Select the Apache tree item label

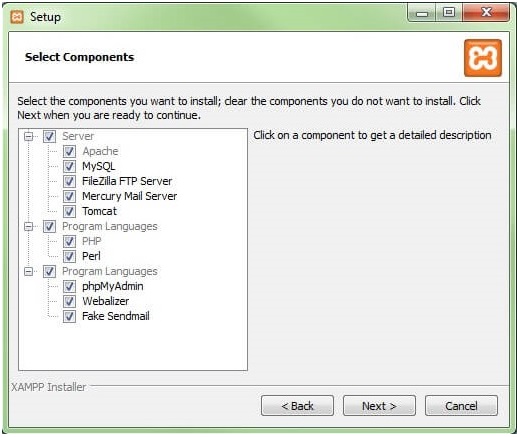pyautogui.click(x=100, y=151)
